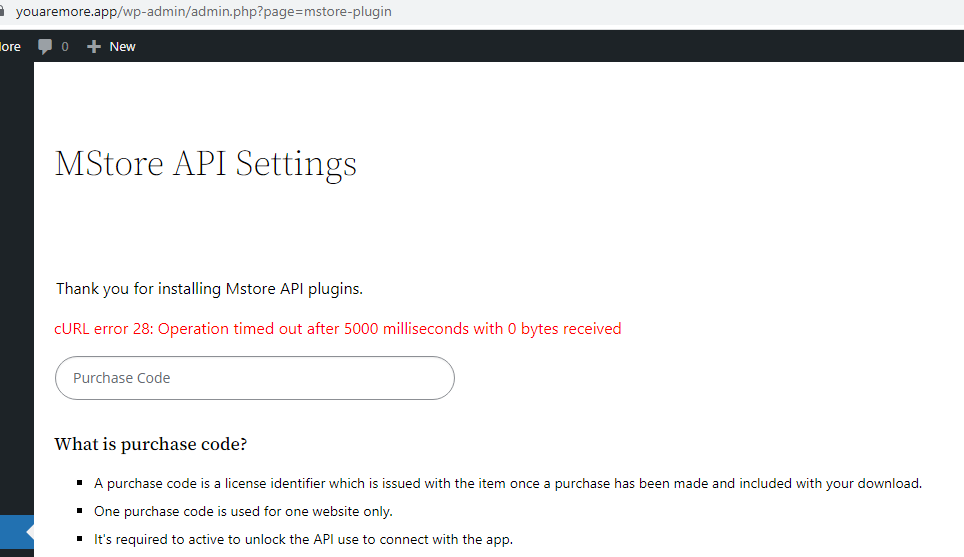Click the browser URL address text
Image resolution: width=964 pixels, height=557 pixels.
point(203,12)
